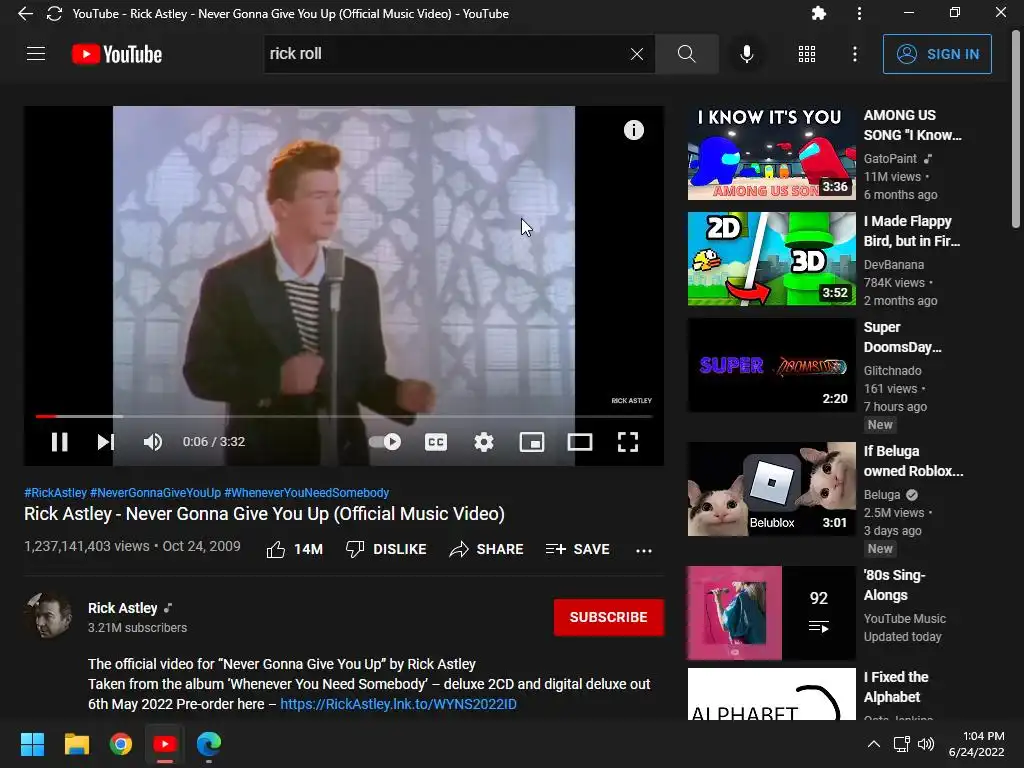
Task: Dislike this video
Action: tap(386, 549)
